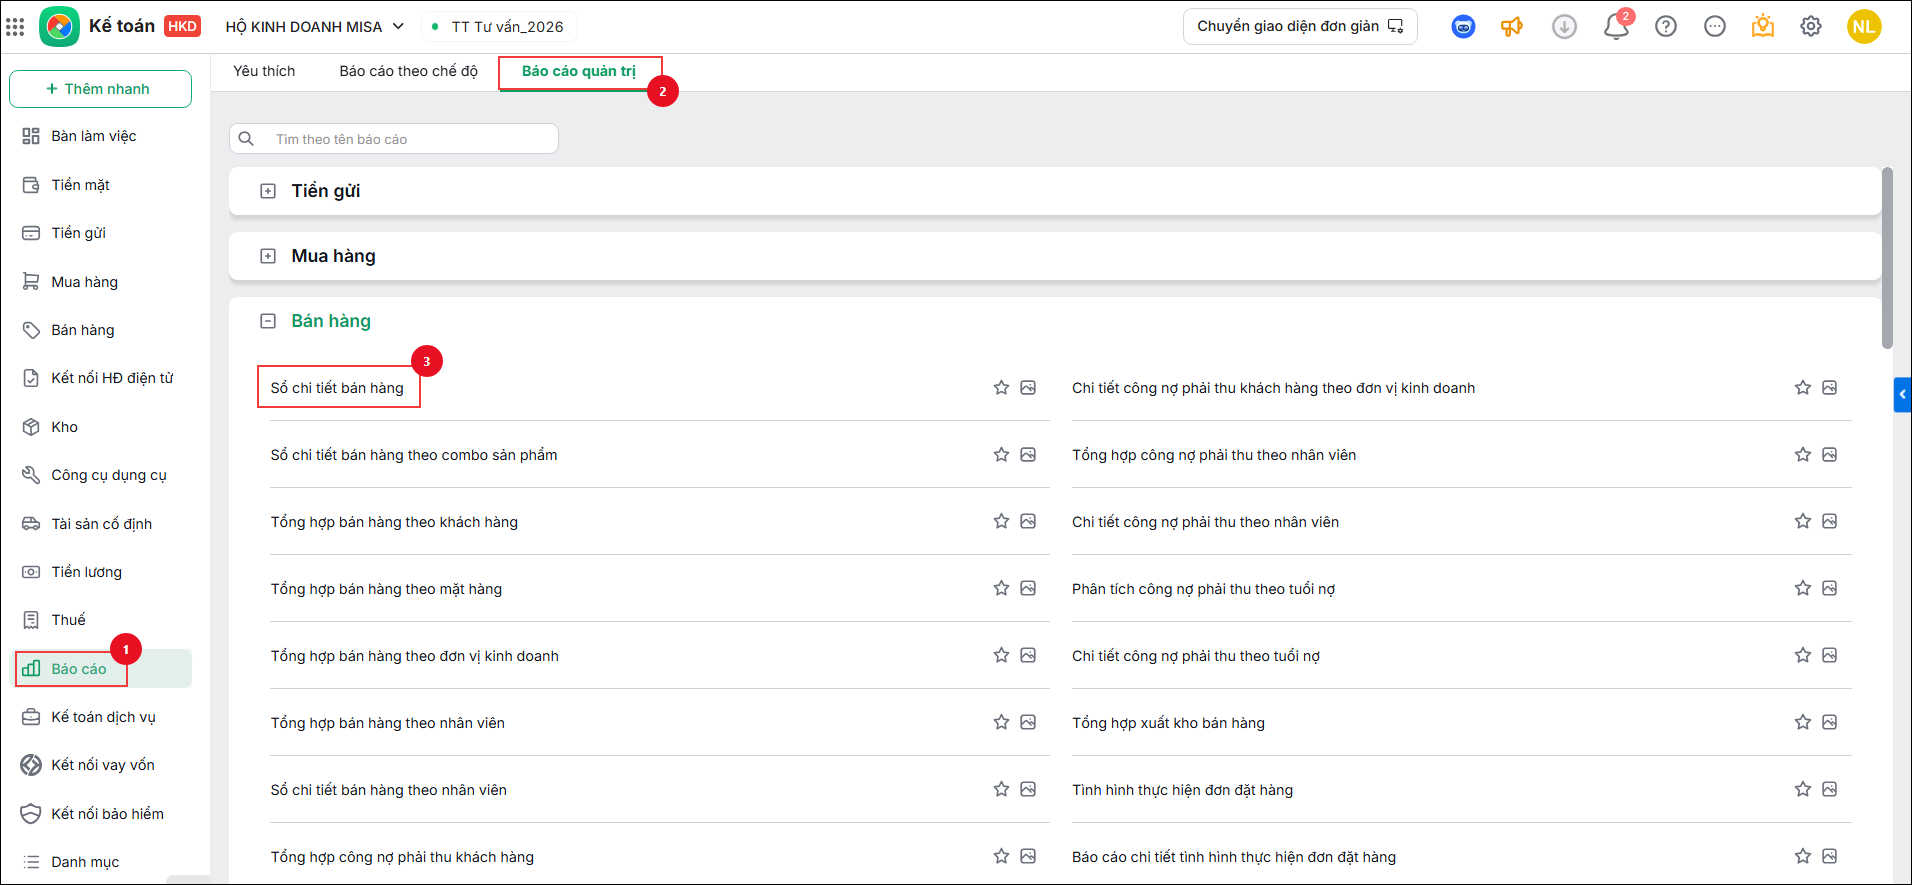Viewport: 1912px width, 885px height.
Task: Preview image icon for Chi tiết công nợ phải thu theo nhân viên
Action: coord(1830,522)
